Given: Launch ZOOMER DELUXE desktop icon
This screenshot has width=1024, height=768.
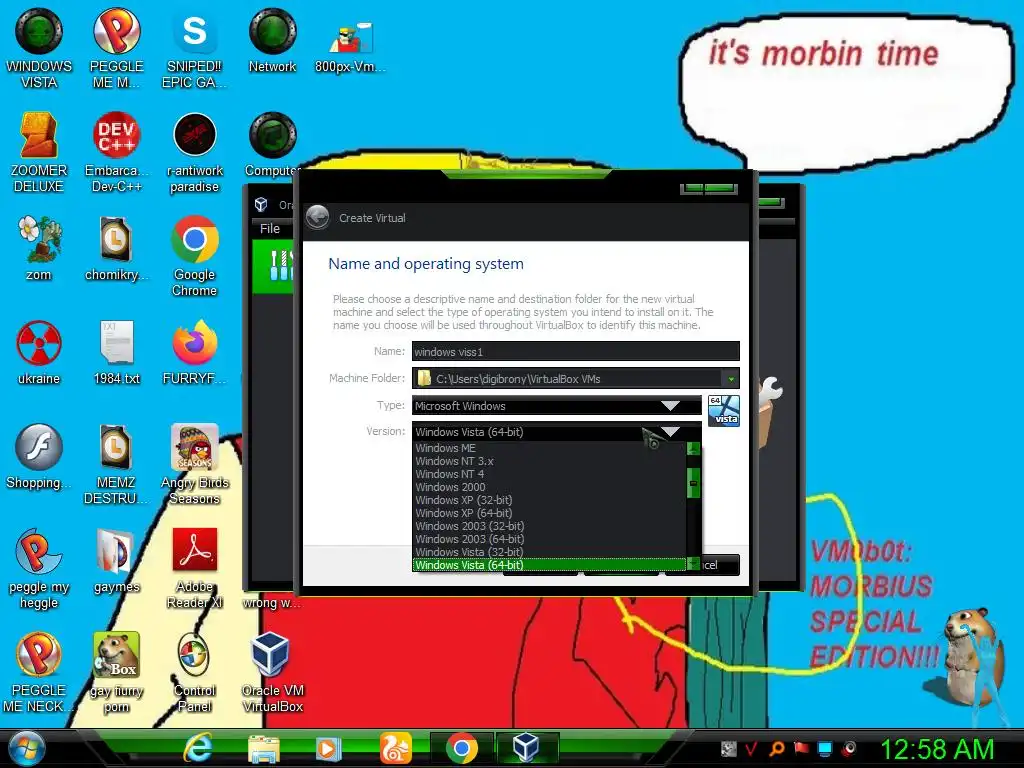Looking at the screenshot, I should [x=39, y=152].
